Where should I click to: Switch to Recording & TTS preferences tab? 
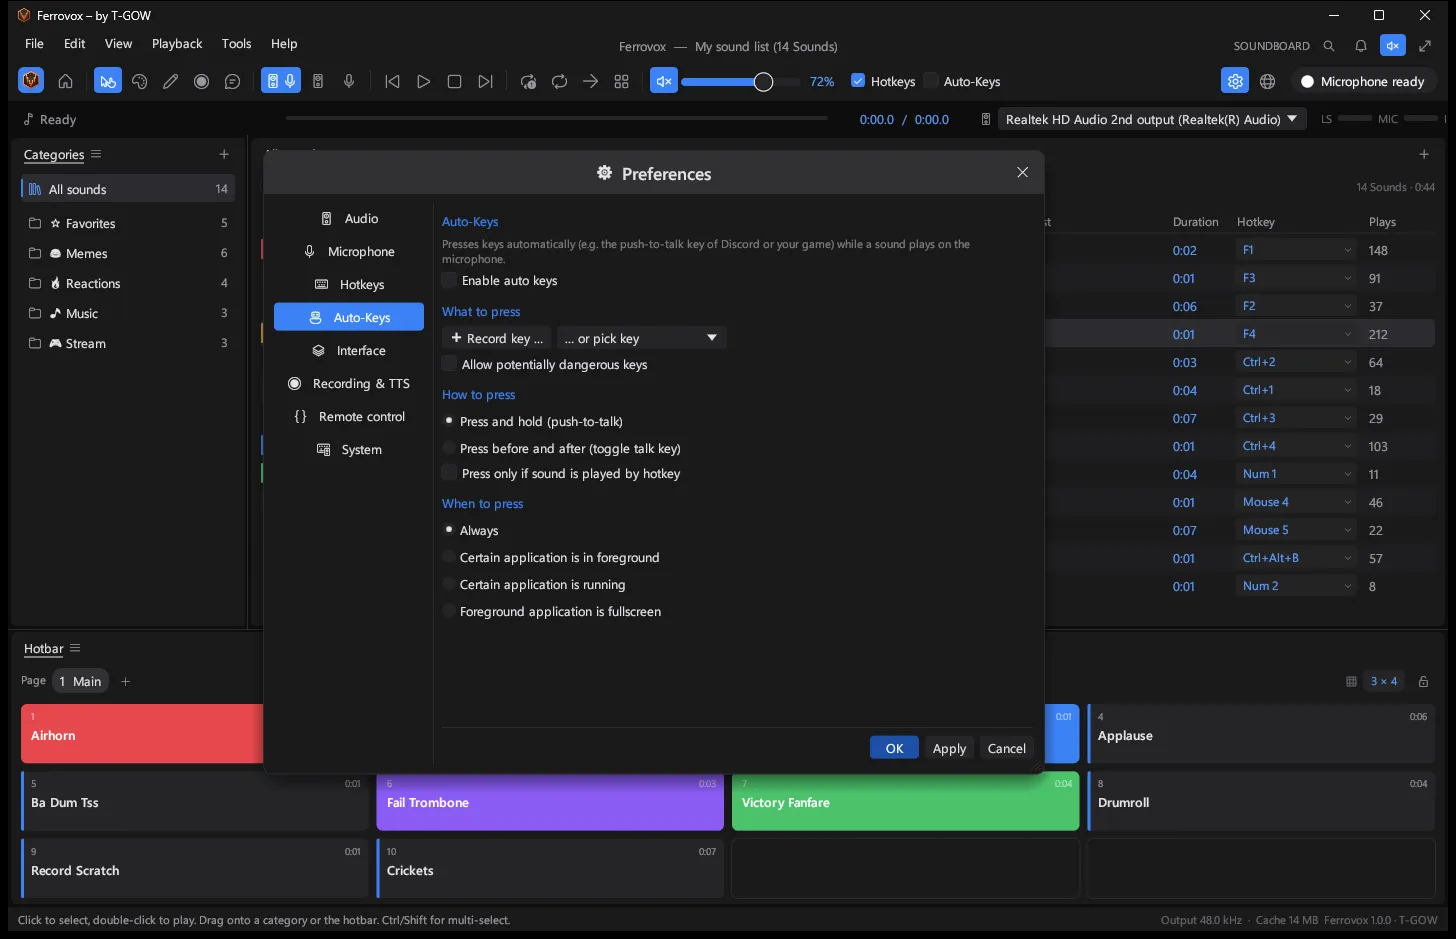(349, 384)
